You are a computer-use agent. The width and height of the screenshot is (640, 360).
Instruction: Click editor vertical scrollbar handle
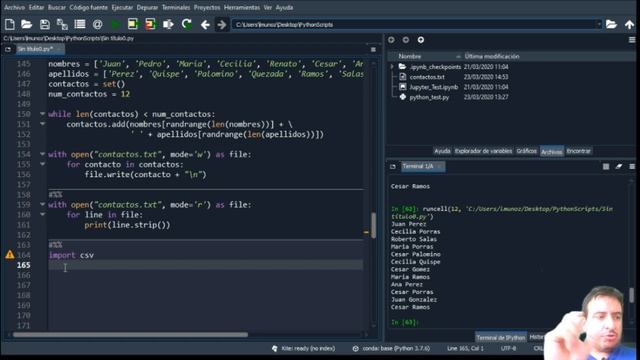pyautogui.click(x=373, y=225)
